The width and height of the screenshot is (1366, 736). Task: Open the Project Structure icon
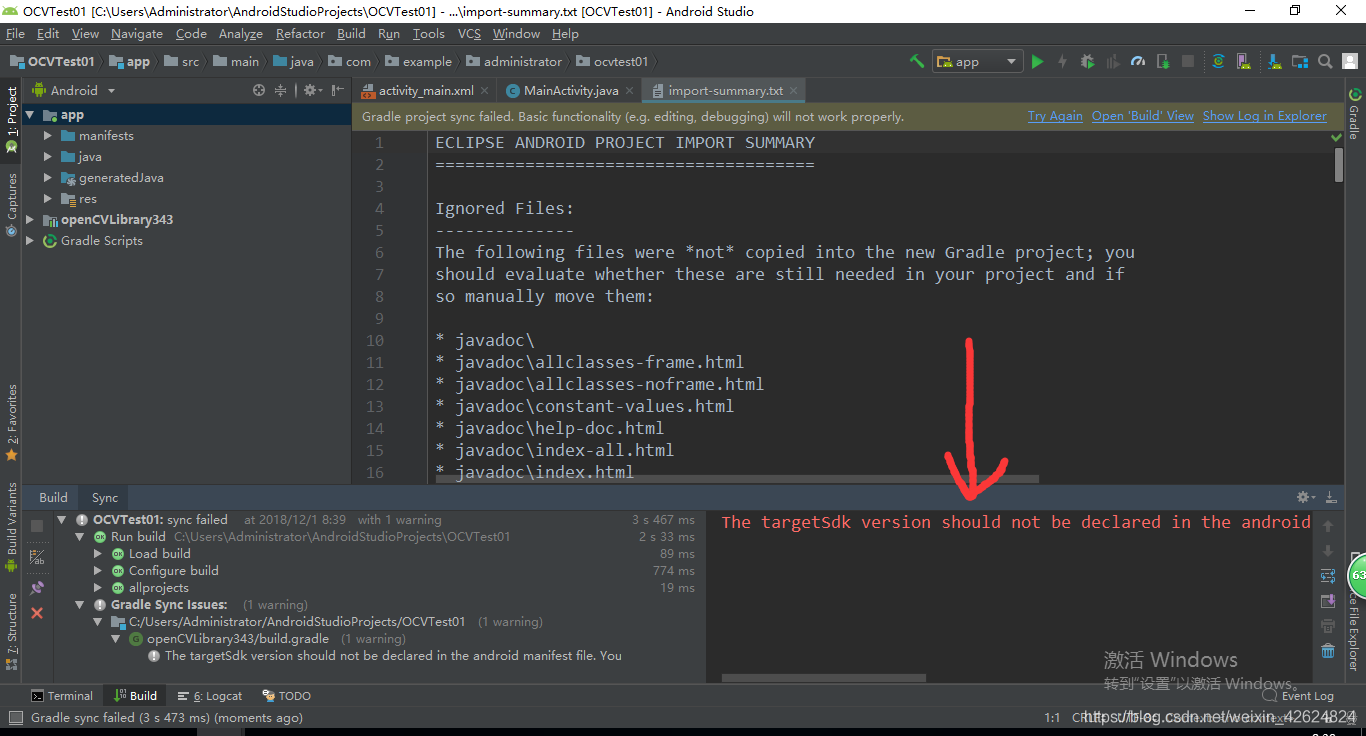pos(1298,61)
